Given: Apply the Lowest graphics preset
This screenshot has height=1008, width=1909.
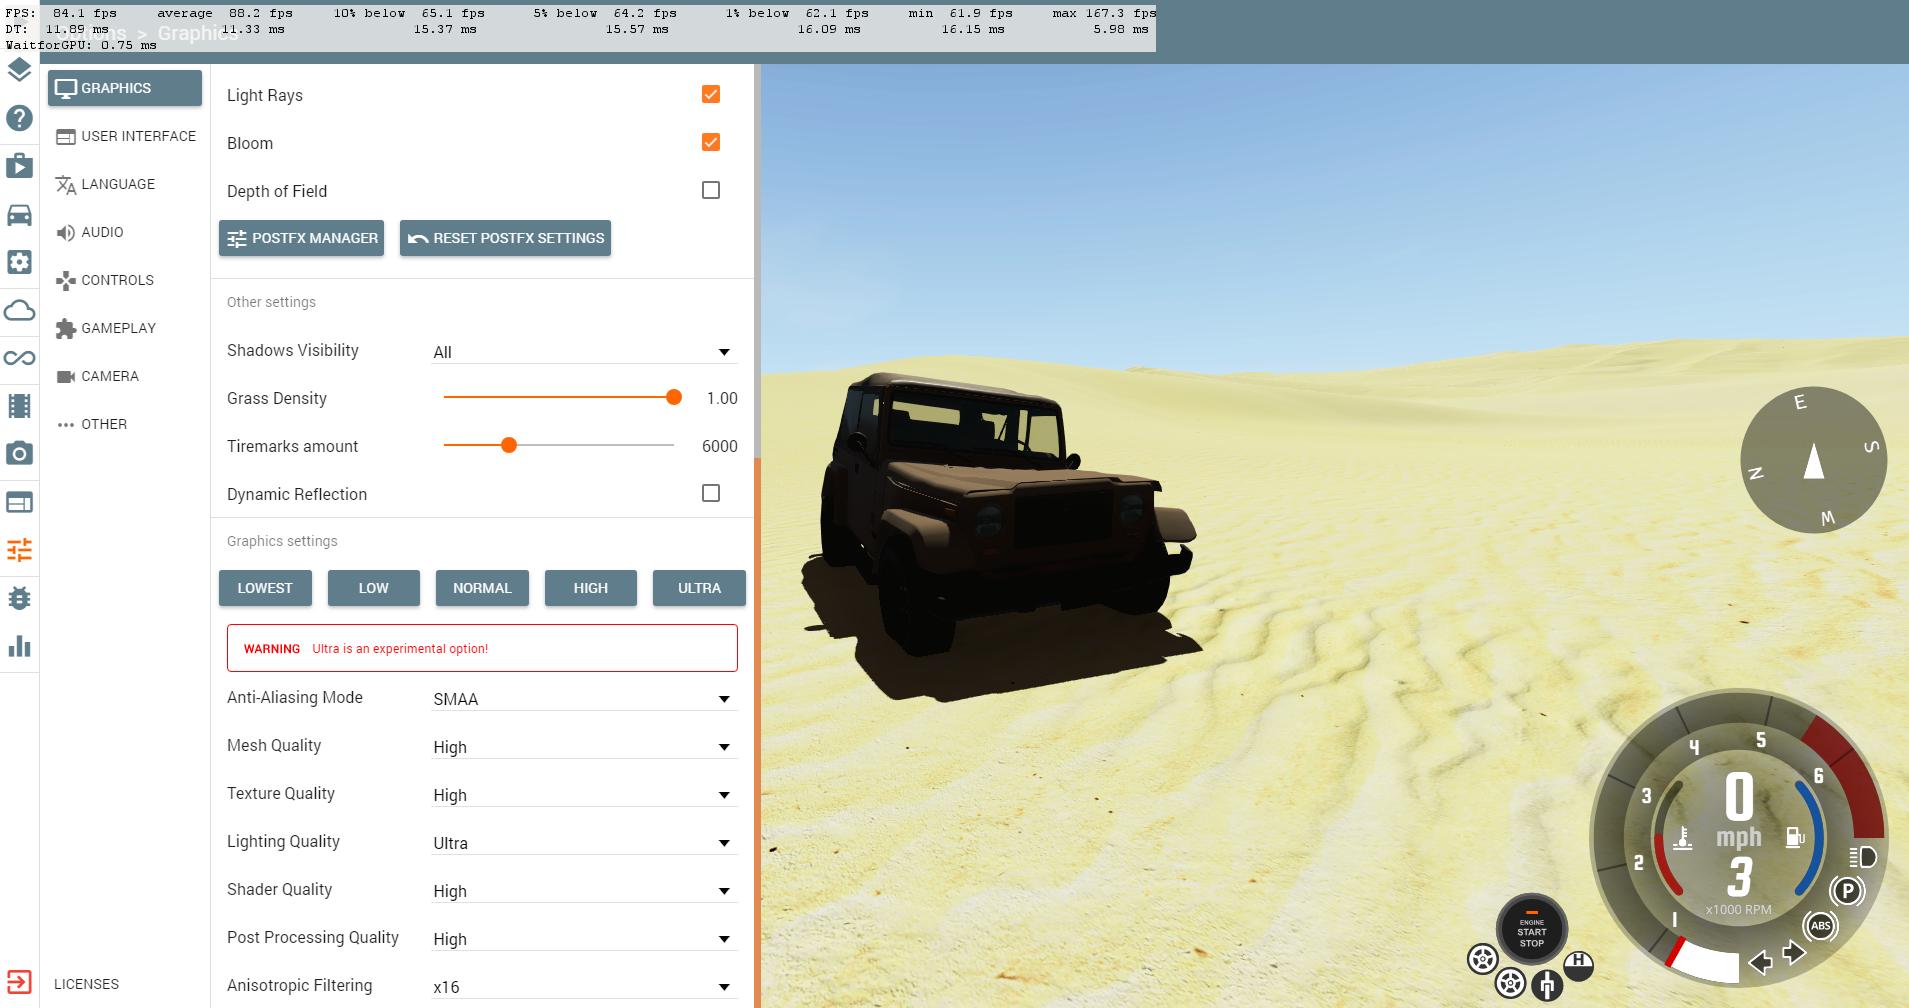Looking at the screenshot, I should click(265, 588).
